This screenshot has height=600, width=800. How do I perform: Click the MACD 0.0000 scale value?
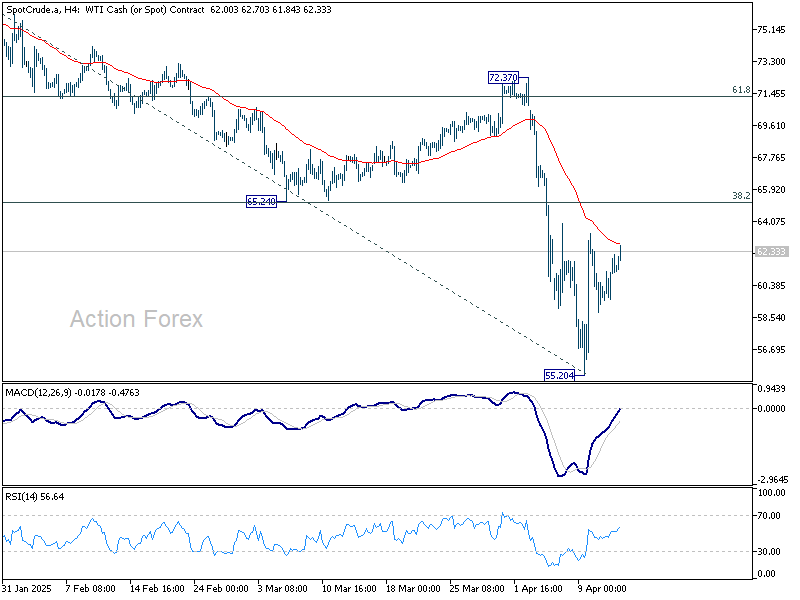click(x=772, y=409)
